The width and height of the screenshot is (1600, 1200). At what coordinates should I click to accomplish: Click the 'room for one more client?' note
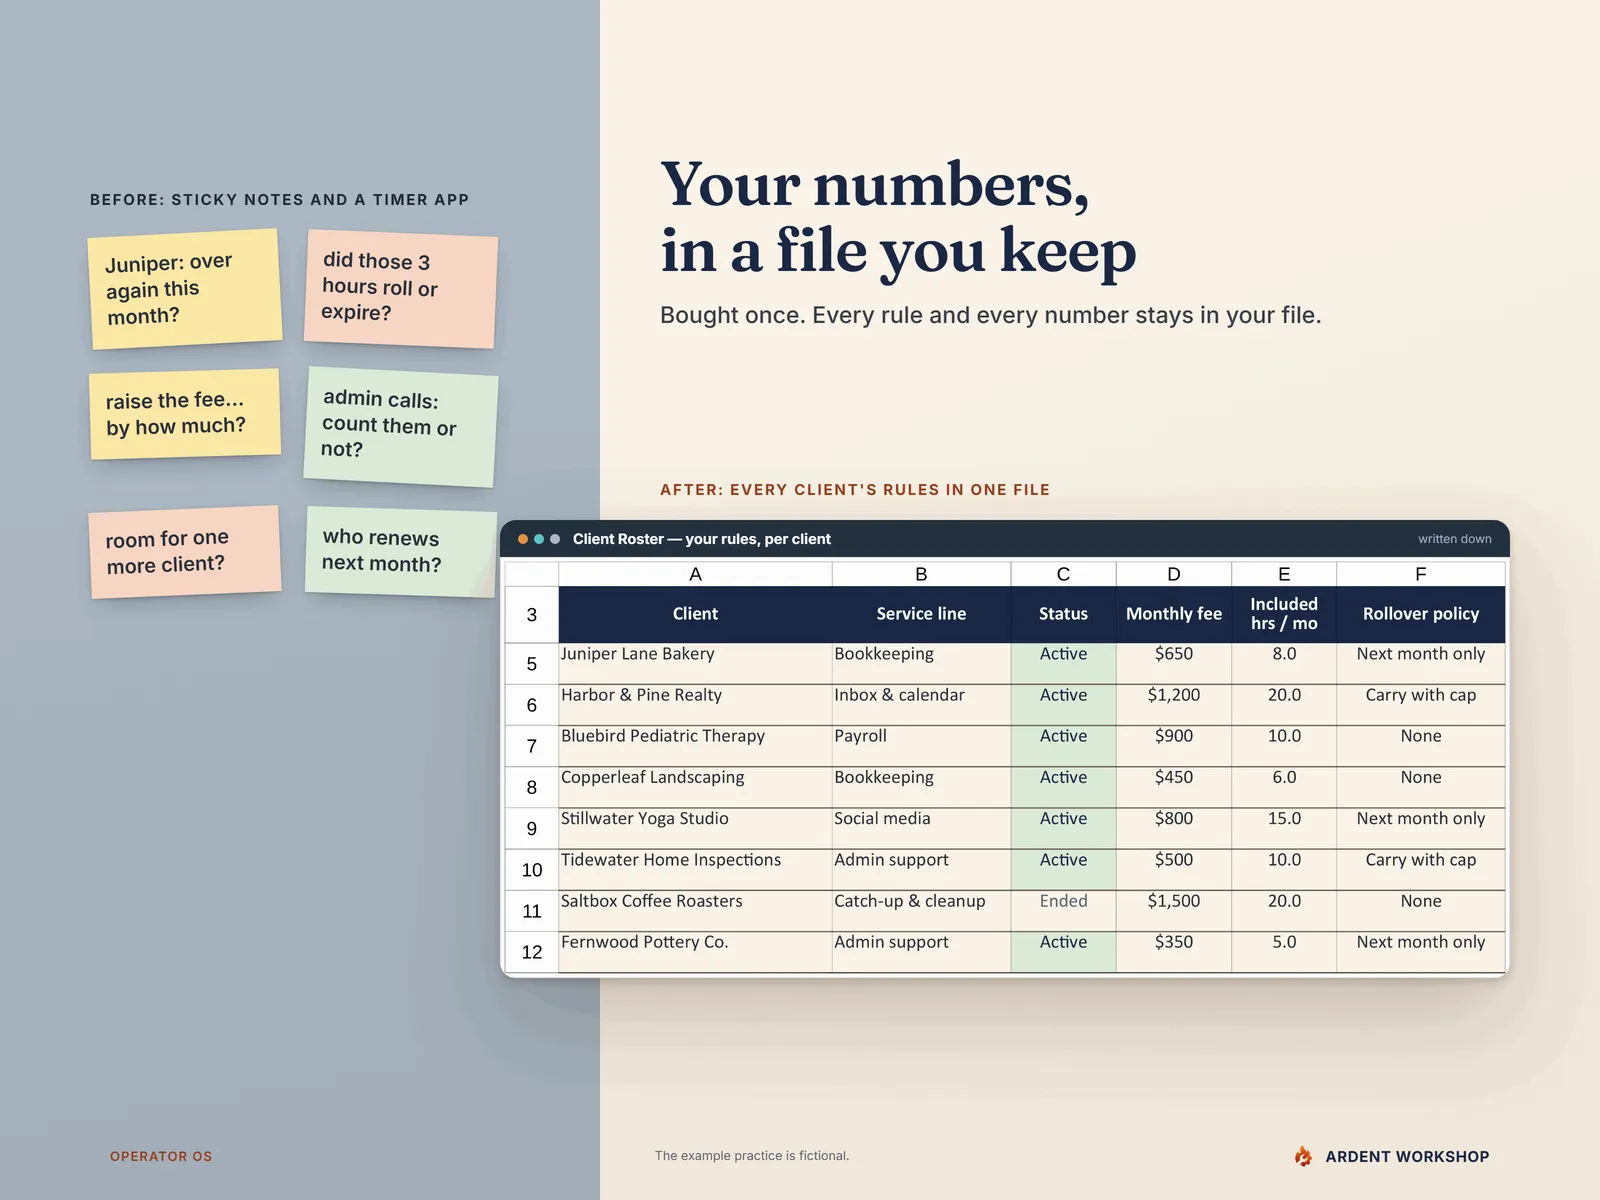click(x=185, y=552)
